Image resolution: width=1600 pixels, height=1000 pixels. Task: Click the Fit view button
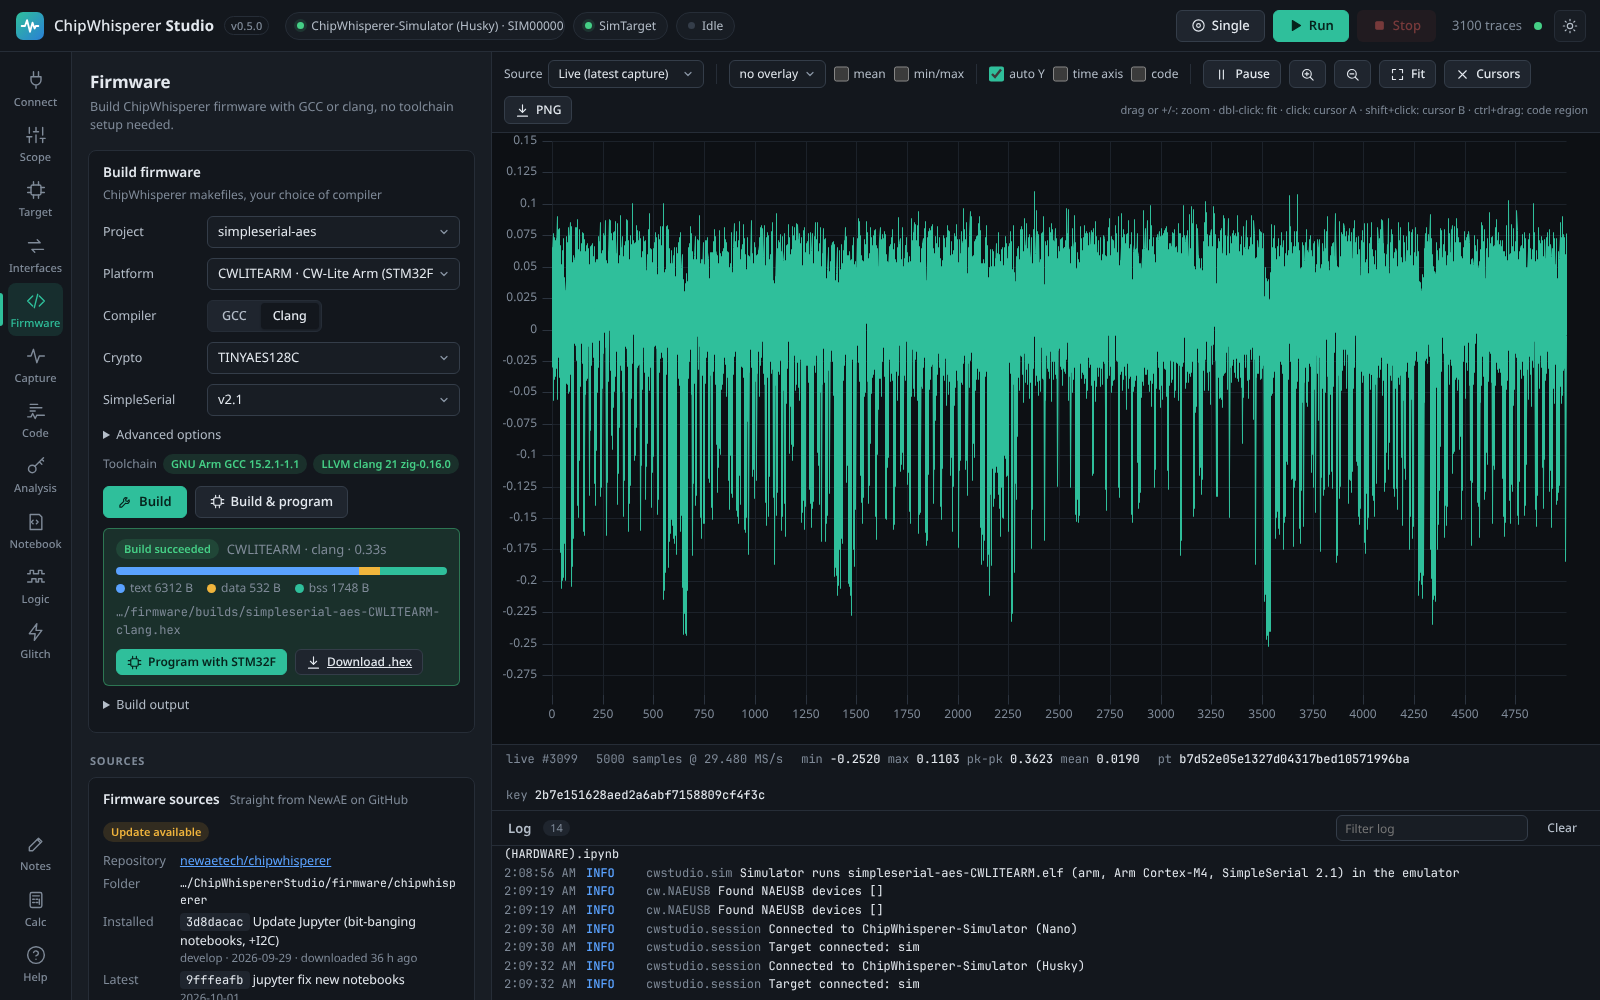1408,74
